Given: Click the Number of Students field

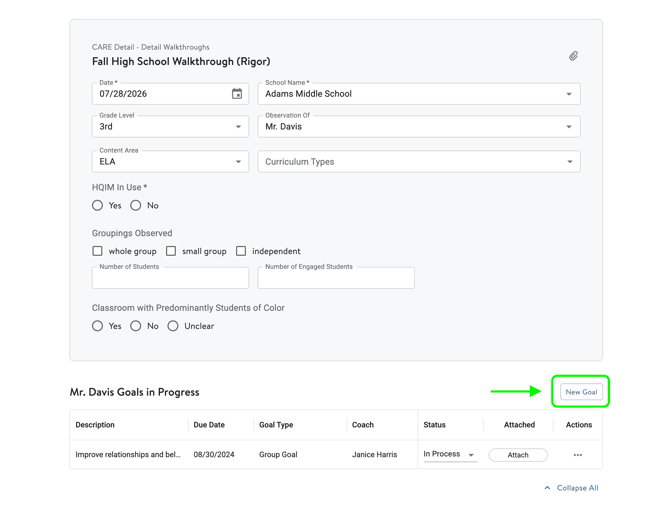Looking at the screenshot, I should click(x=170, y=278).
